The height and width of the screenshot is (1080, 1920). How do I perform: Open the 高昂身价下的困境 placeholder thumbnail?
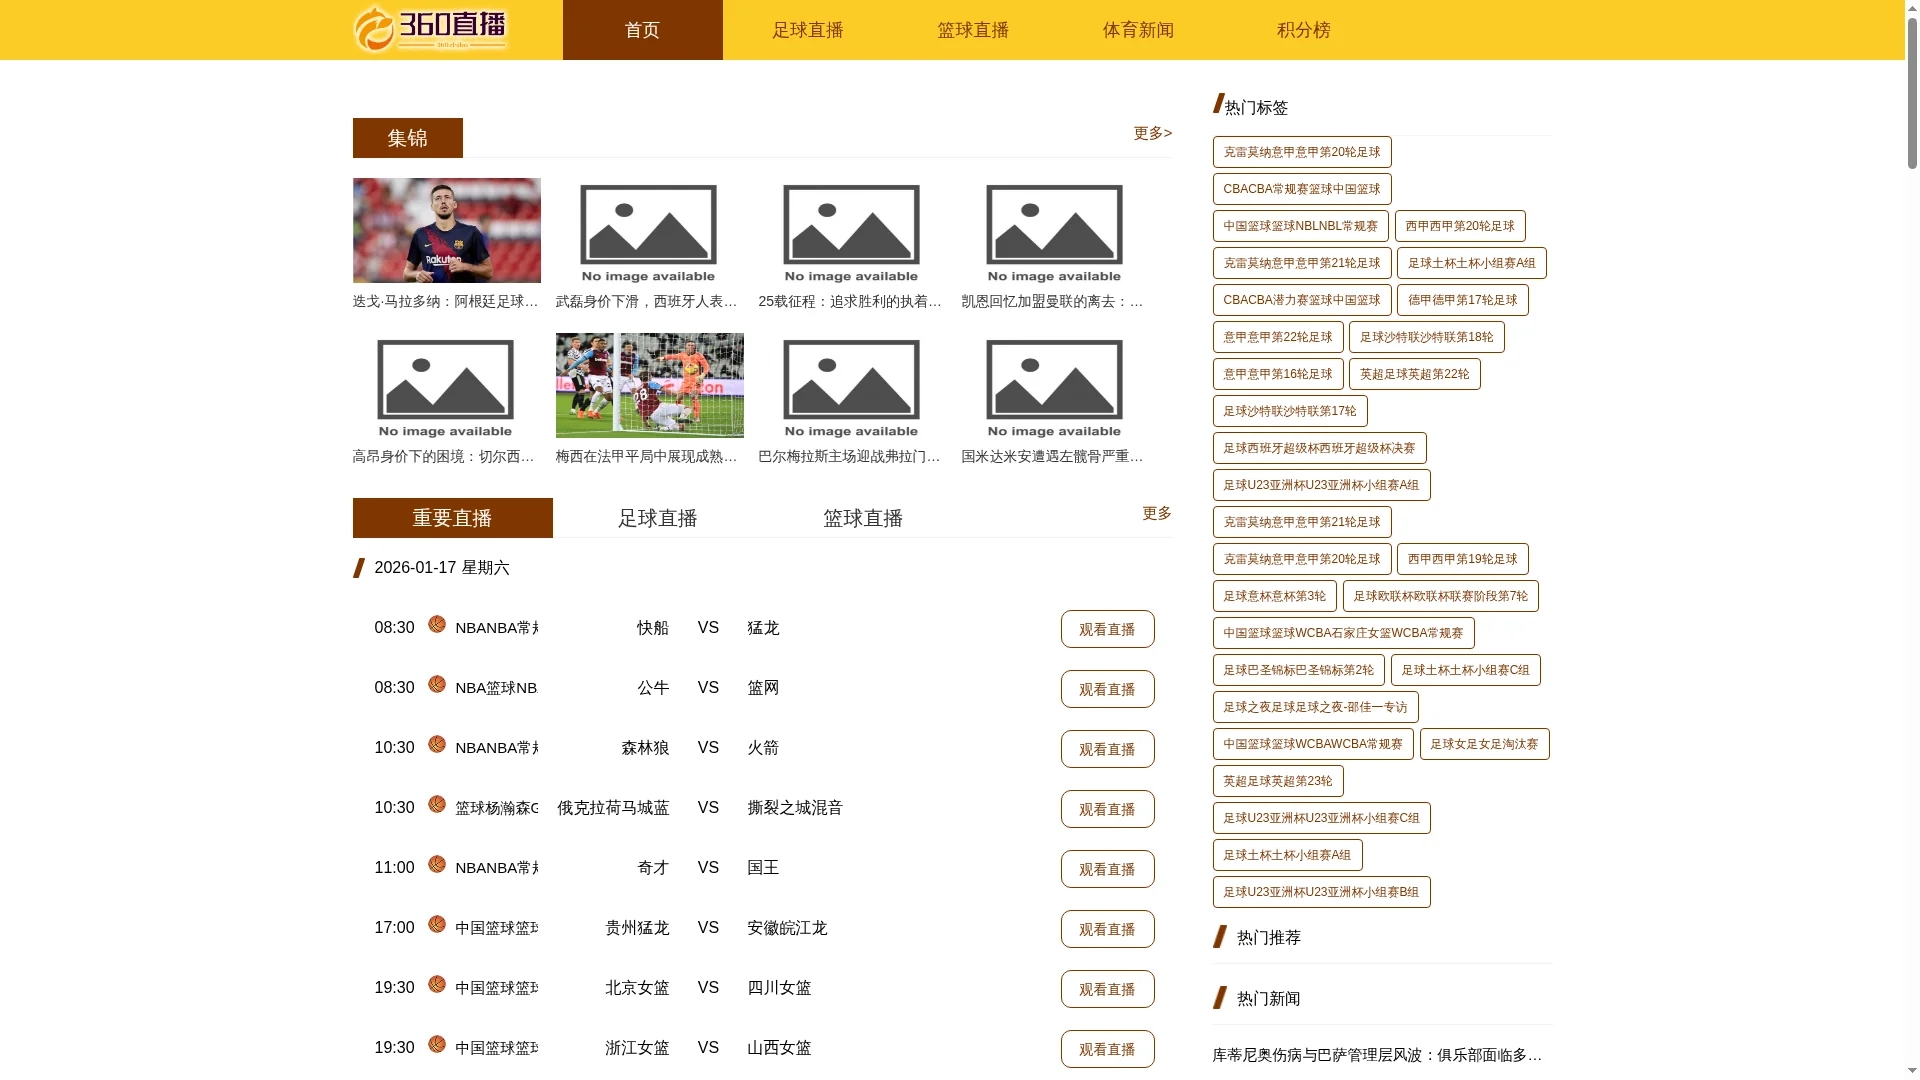tap(446, 385)
